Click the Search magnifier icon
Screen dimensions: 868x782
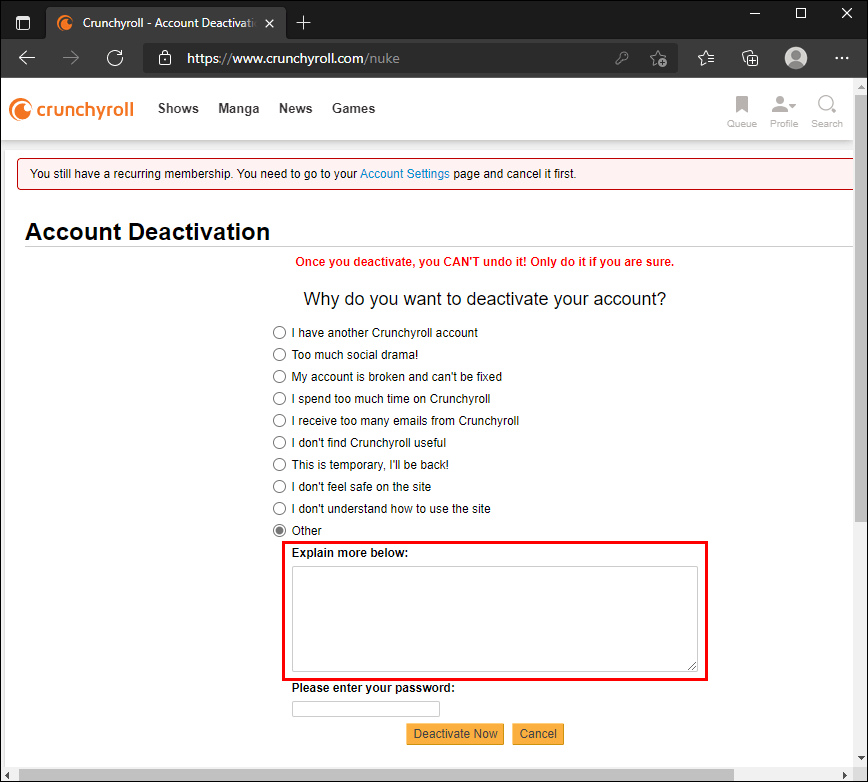click(x=827, y=110)
